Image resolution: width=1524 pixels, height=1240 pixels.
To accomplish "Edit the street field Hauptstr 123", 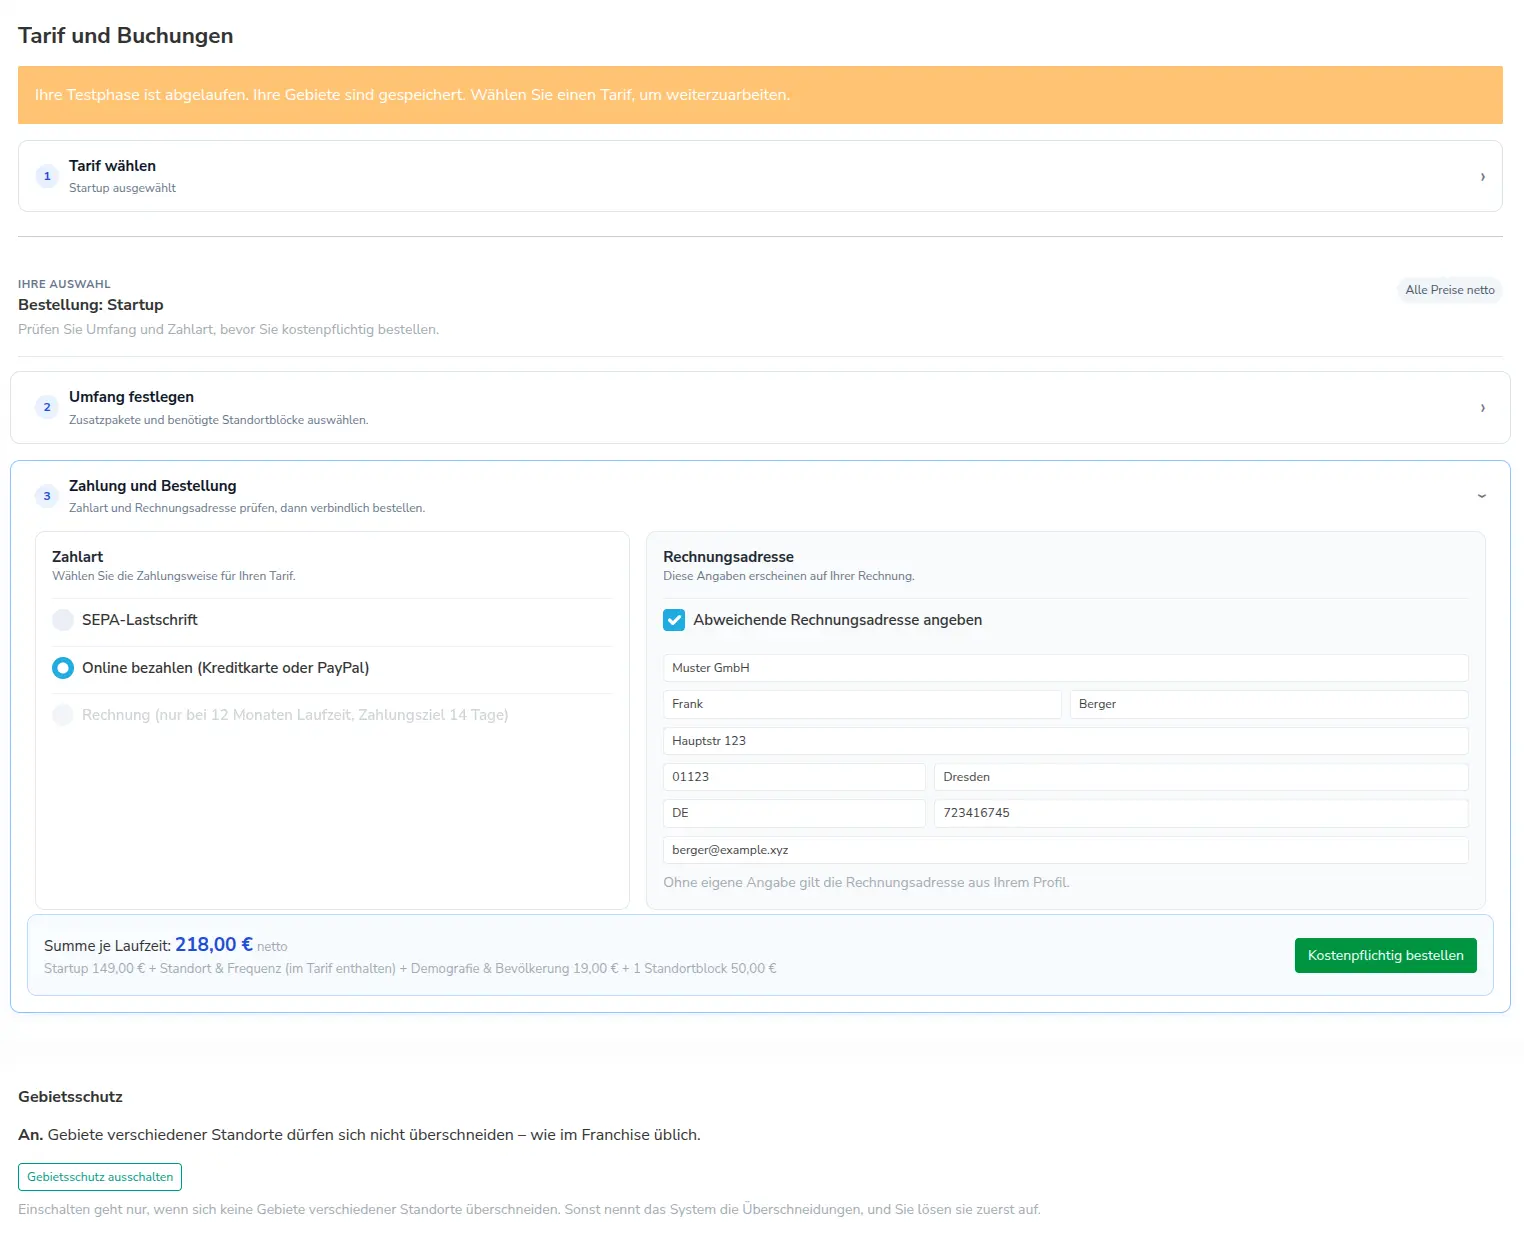I will coord(1065,741).
